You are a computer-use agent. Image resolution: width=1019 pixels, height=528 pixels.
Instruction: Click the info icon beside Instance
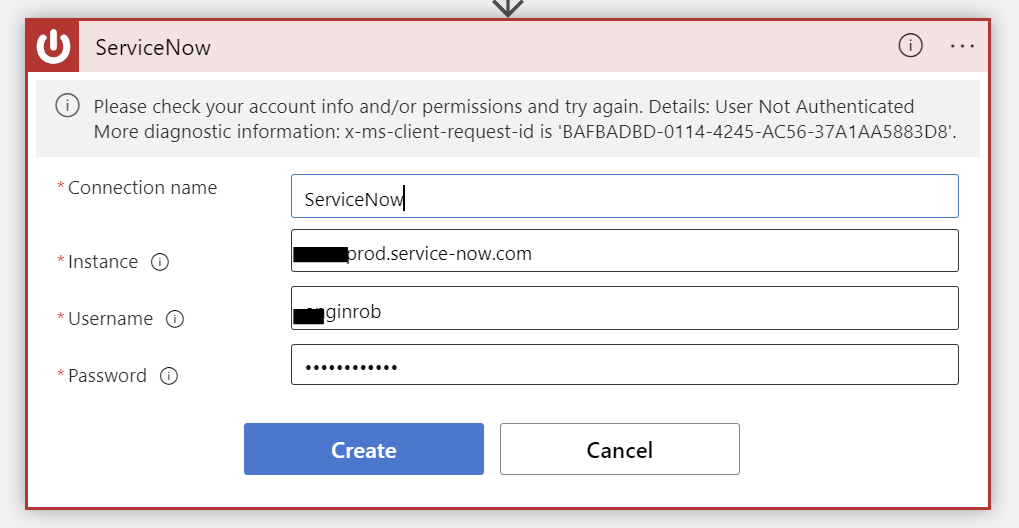click(160, 261)
